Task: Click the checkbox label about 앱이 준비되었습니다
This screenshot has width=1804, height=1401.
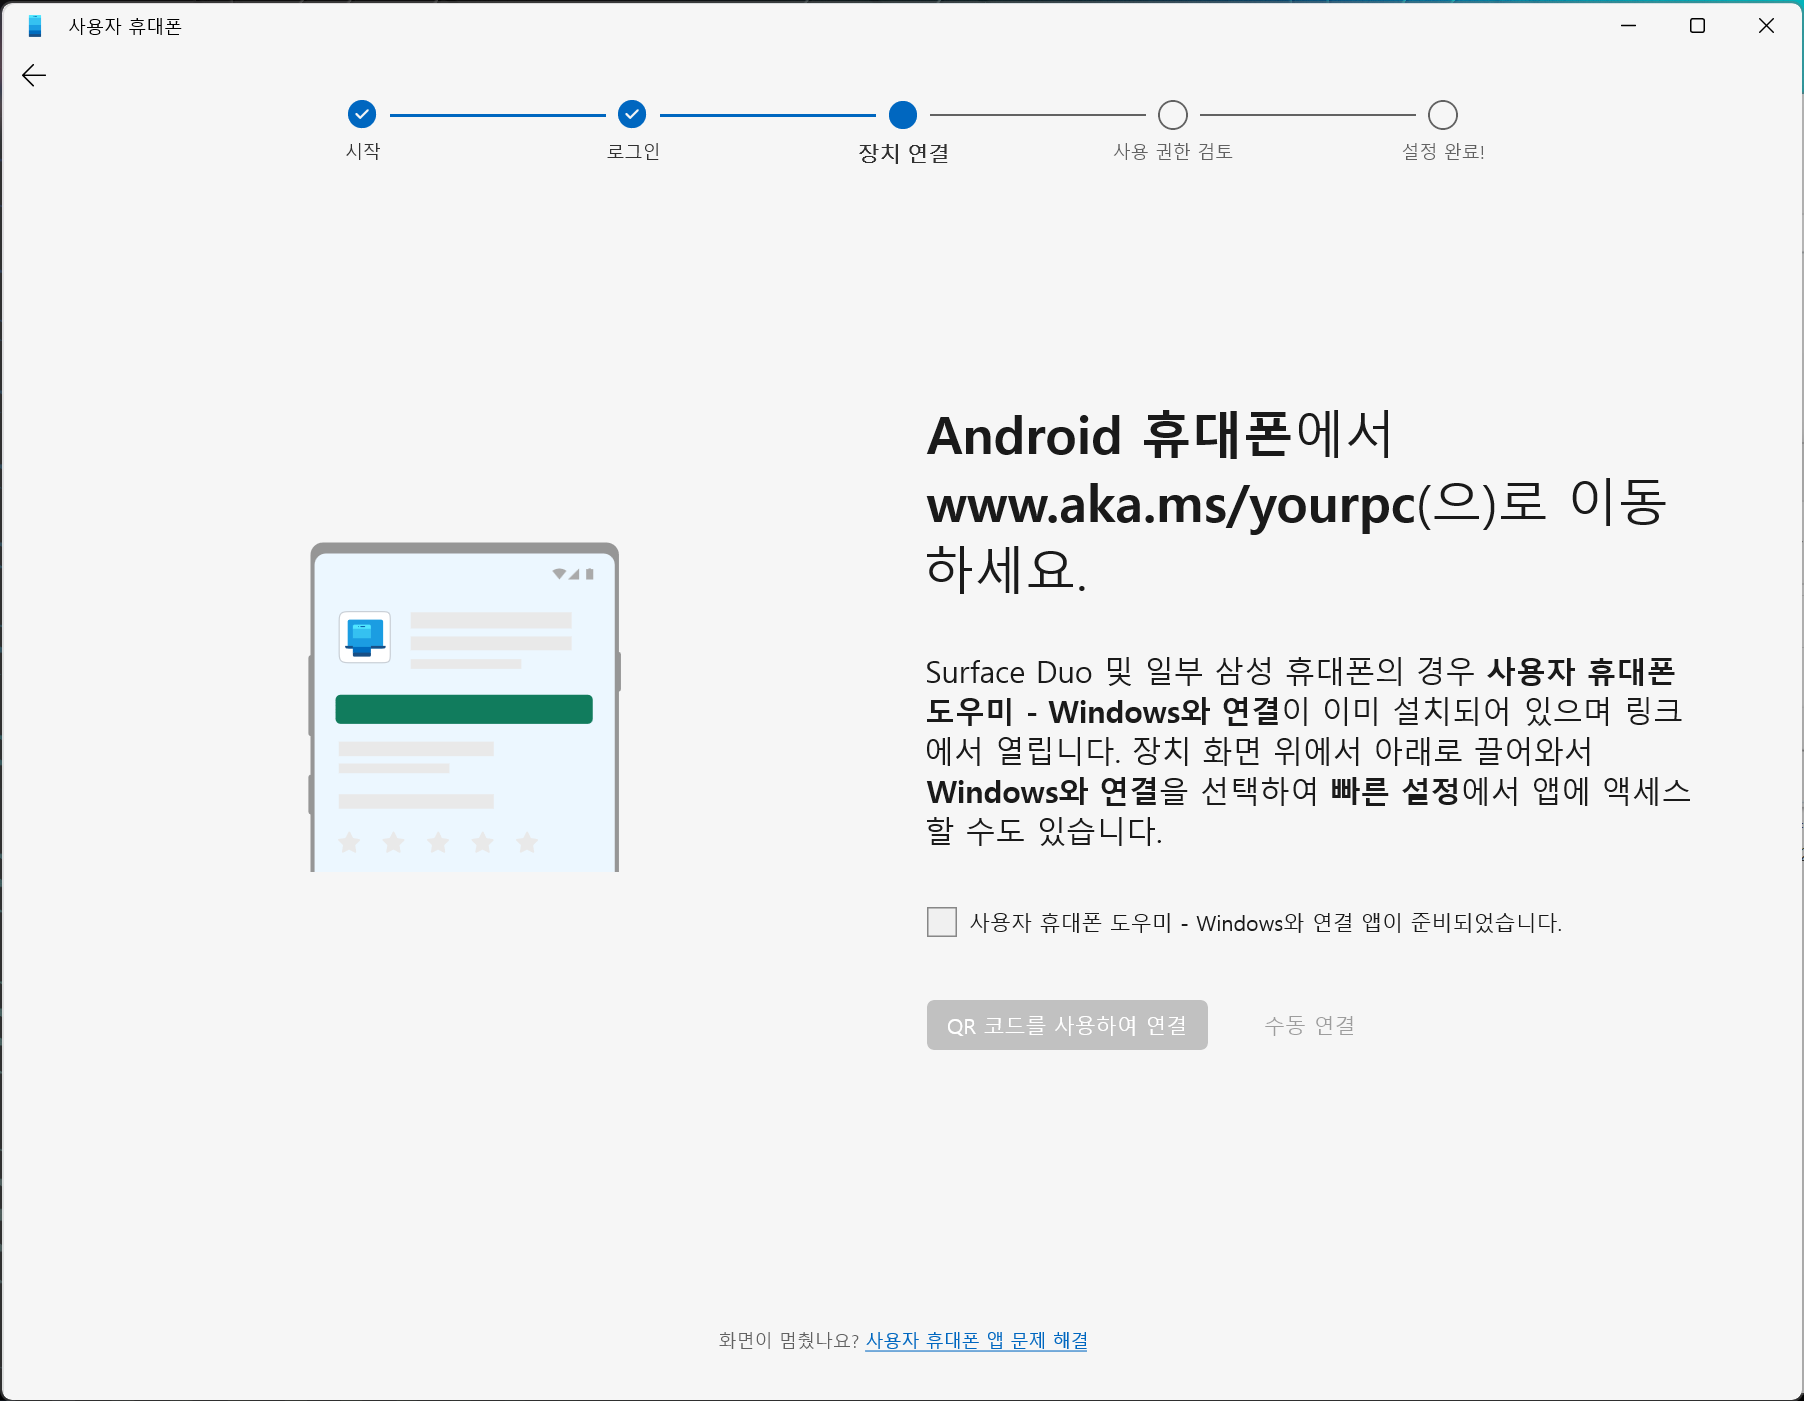Action: [1266, 922]
